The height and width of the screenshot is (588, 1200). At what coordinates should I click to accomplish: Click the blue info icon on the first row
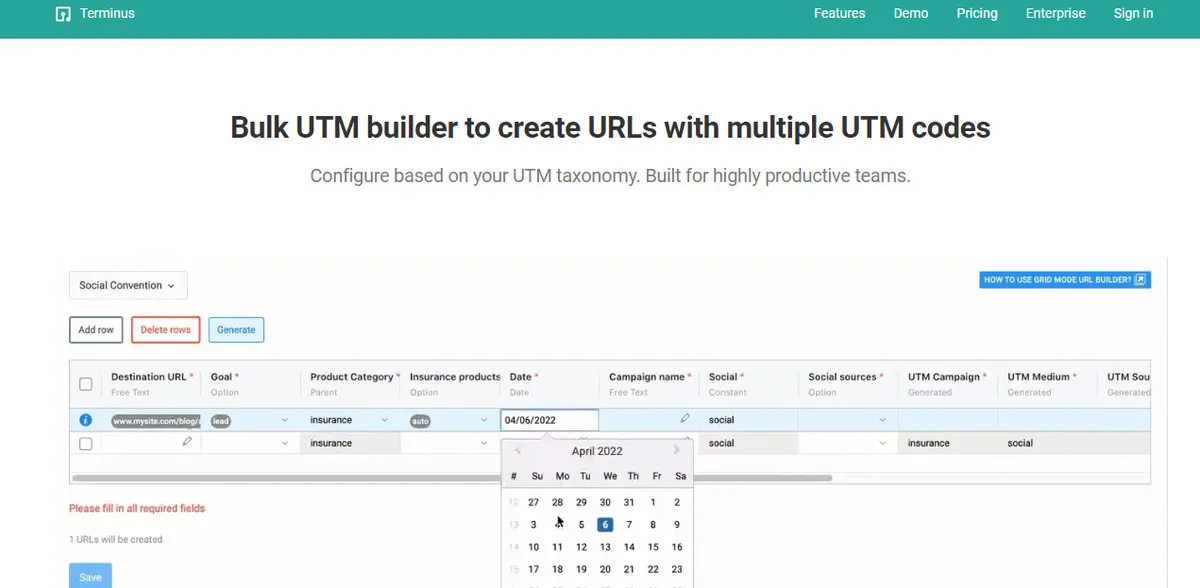(85, 419)
